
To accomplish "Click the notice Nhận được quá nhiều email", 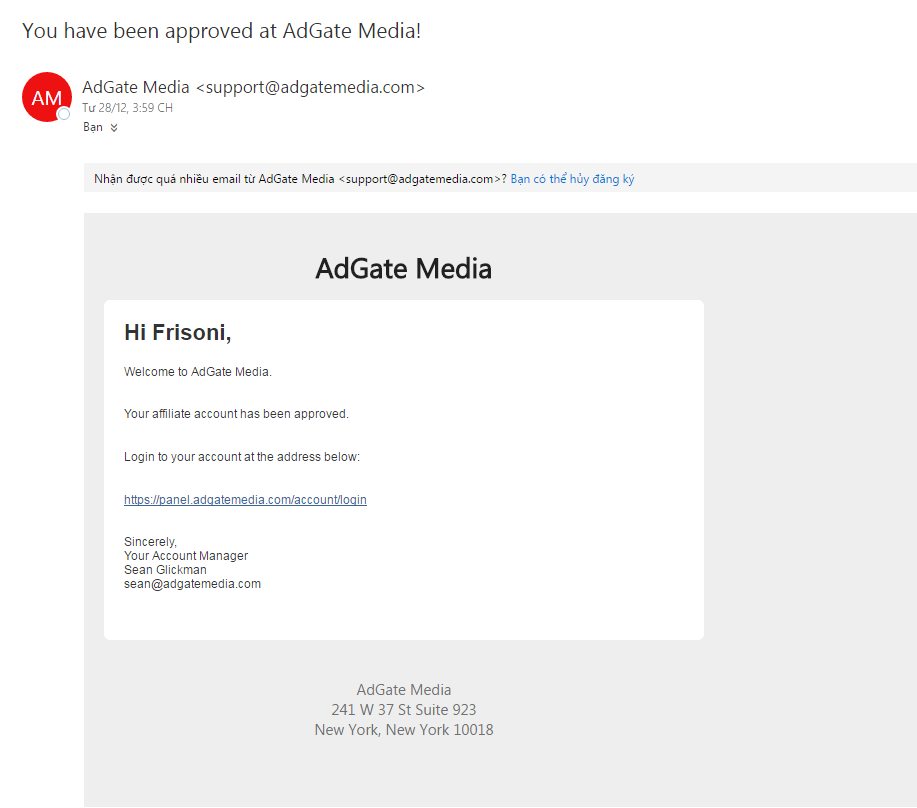I will (301, 179).
